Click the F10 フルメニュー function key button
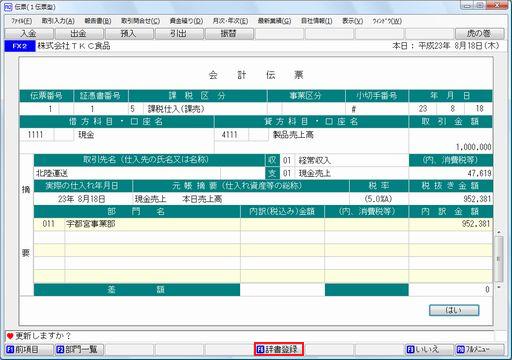This screenshot has width=512, height=360. [x=479, y=349]
